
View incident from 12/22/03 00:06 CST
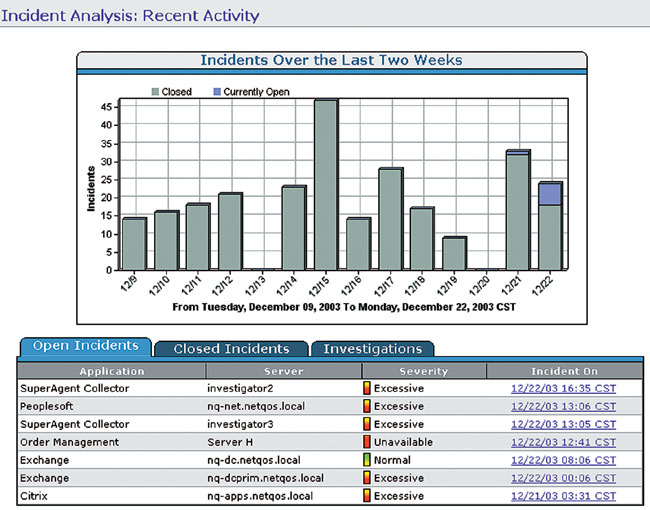click(x=563, y=478)
